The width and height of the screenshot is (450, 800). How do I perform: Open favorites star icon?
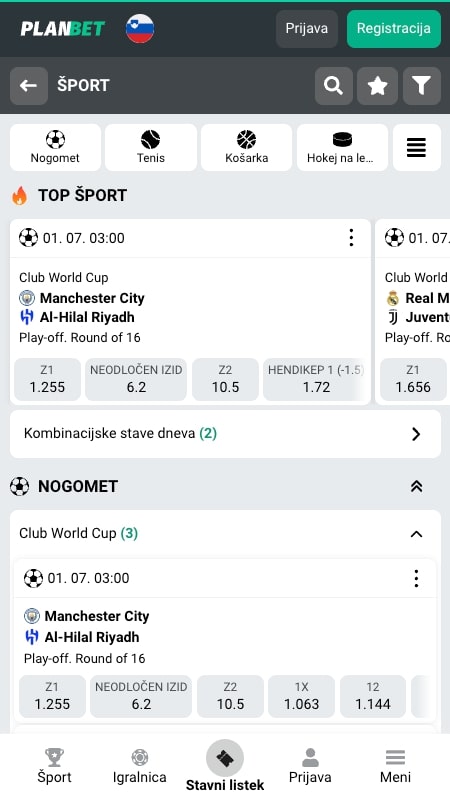[x=378, y=86]
